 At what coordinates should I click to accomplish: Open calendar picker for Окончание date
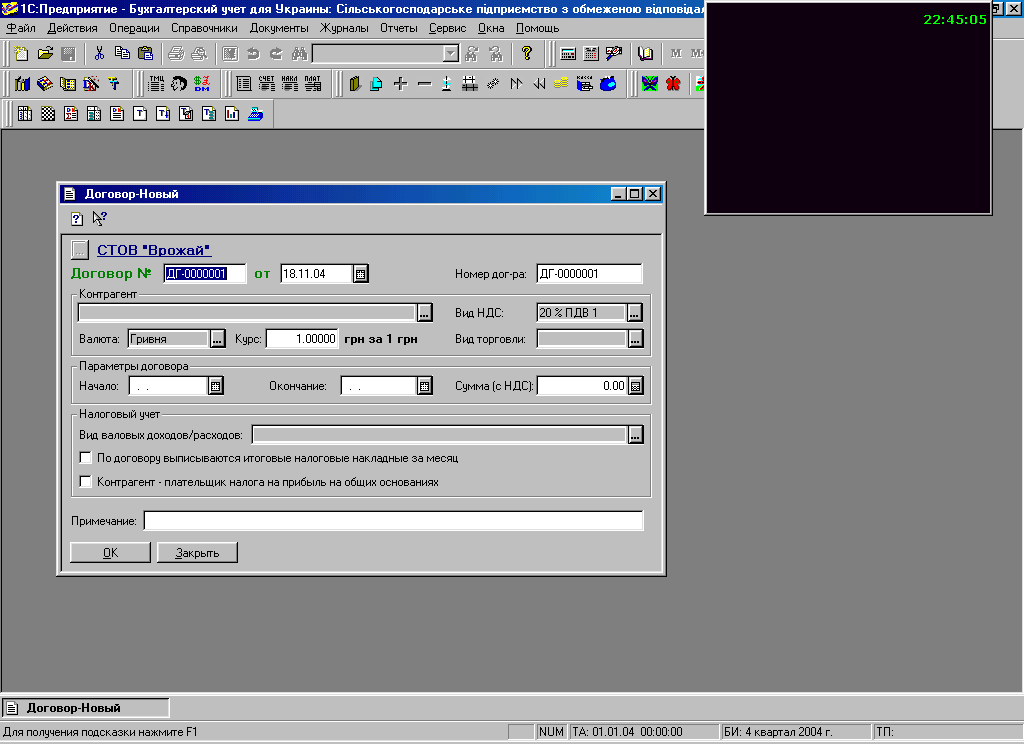coord(424,386)
